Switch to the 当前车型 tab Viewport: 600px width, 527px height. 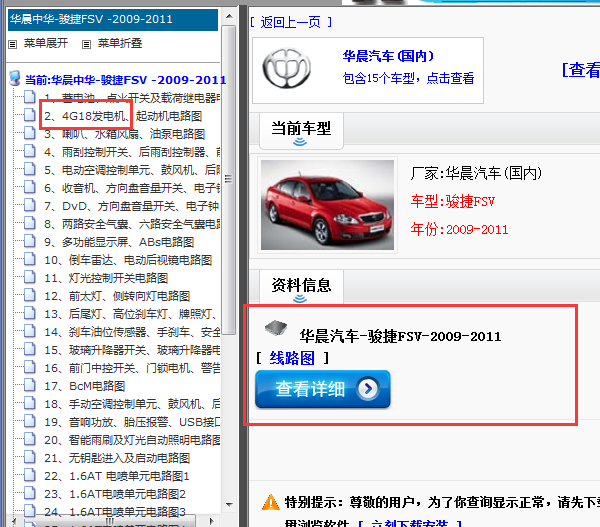[x=301, y=131]
